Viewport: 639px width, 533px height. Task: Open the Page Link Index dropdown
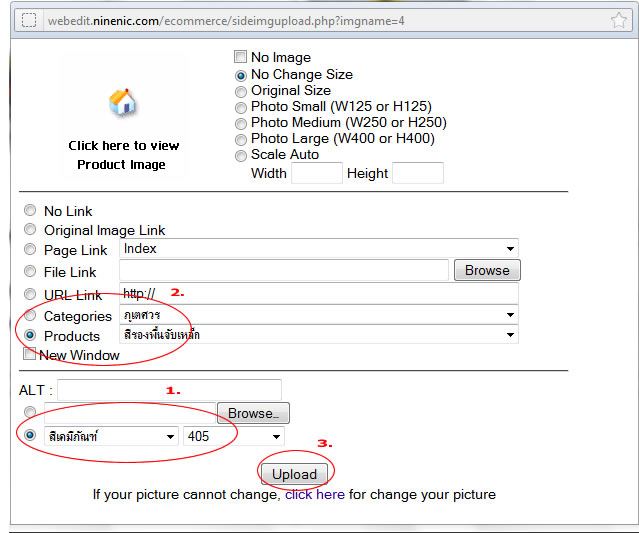coord(318,248)
